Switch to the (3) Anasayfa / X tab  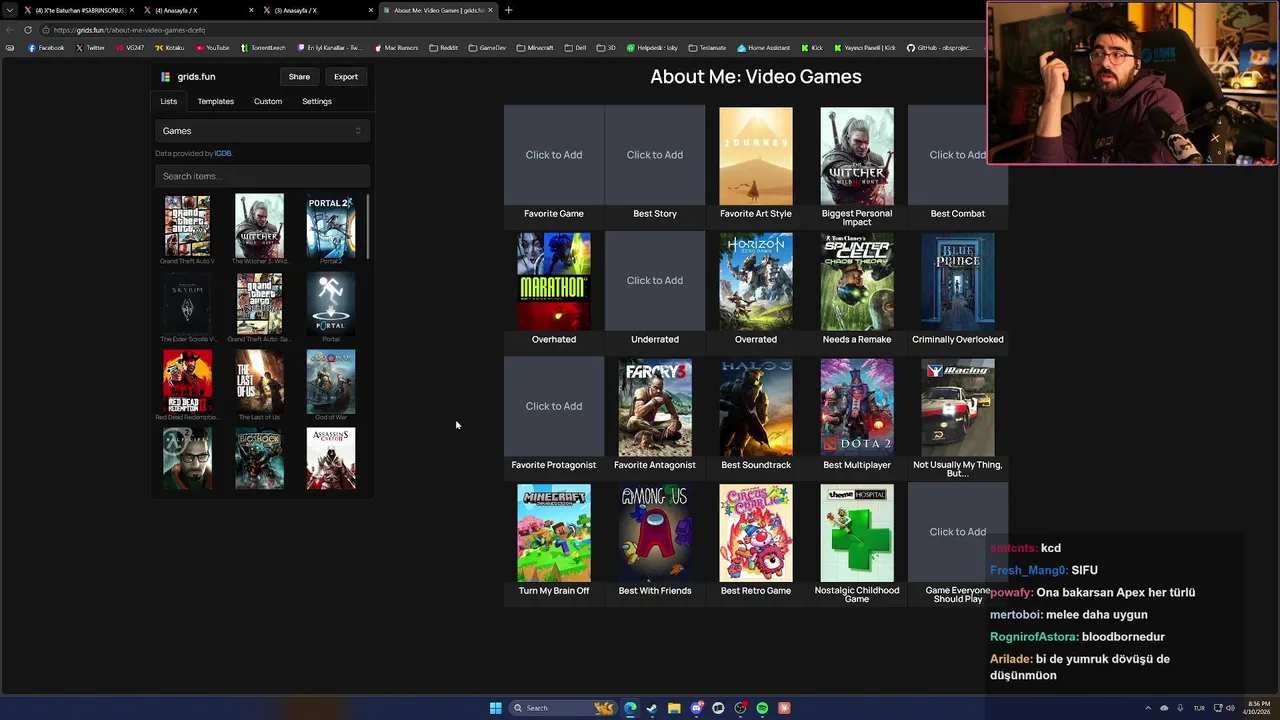318,10
